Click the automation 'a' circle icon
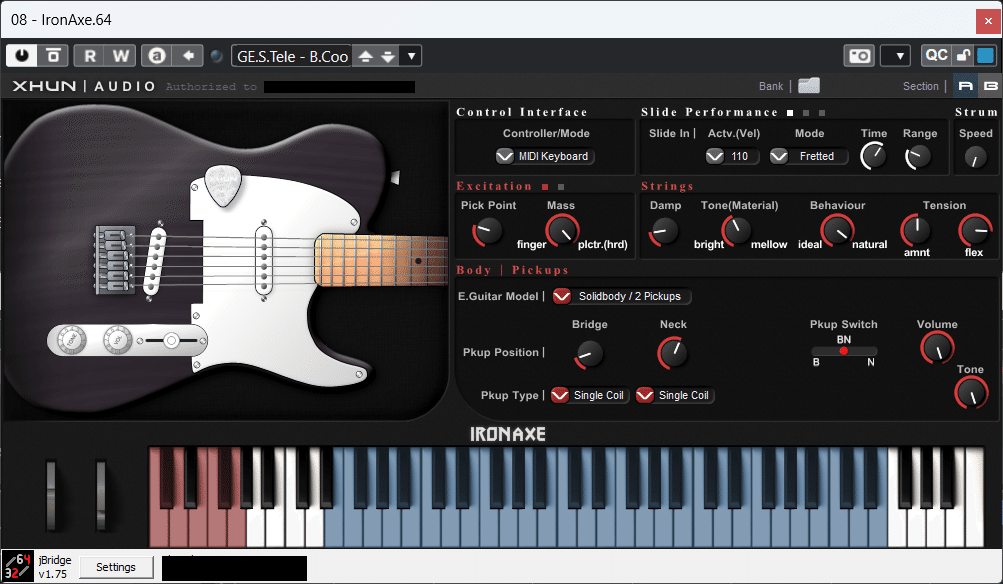The image size is (1003, 584). 157,56
